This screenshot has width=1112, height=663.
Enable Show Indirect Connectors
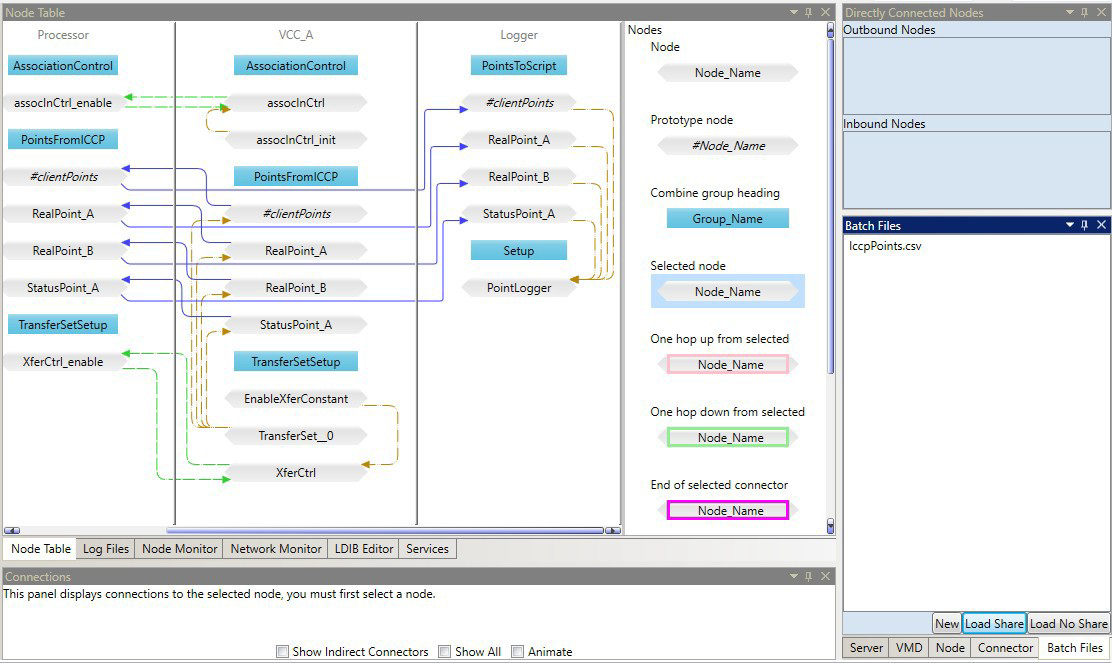pos(282,651)
